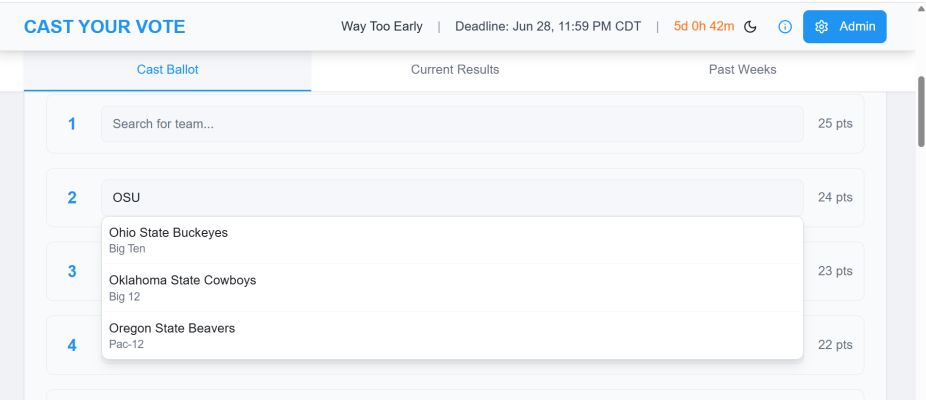Click the 25 pts label on row one
Viewport: 926px width, 400px height.
click(835, 124)
